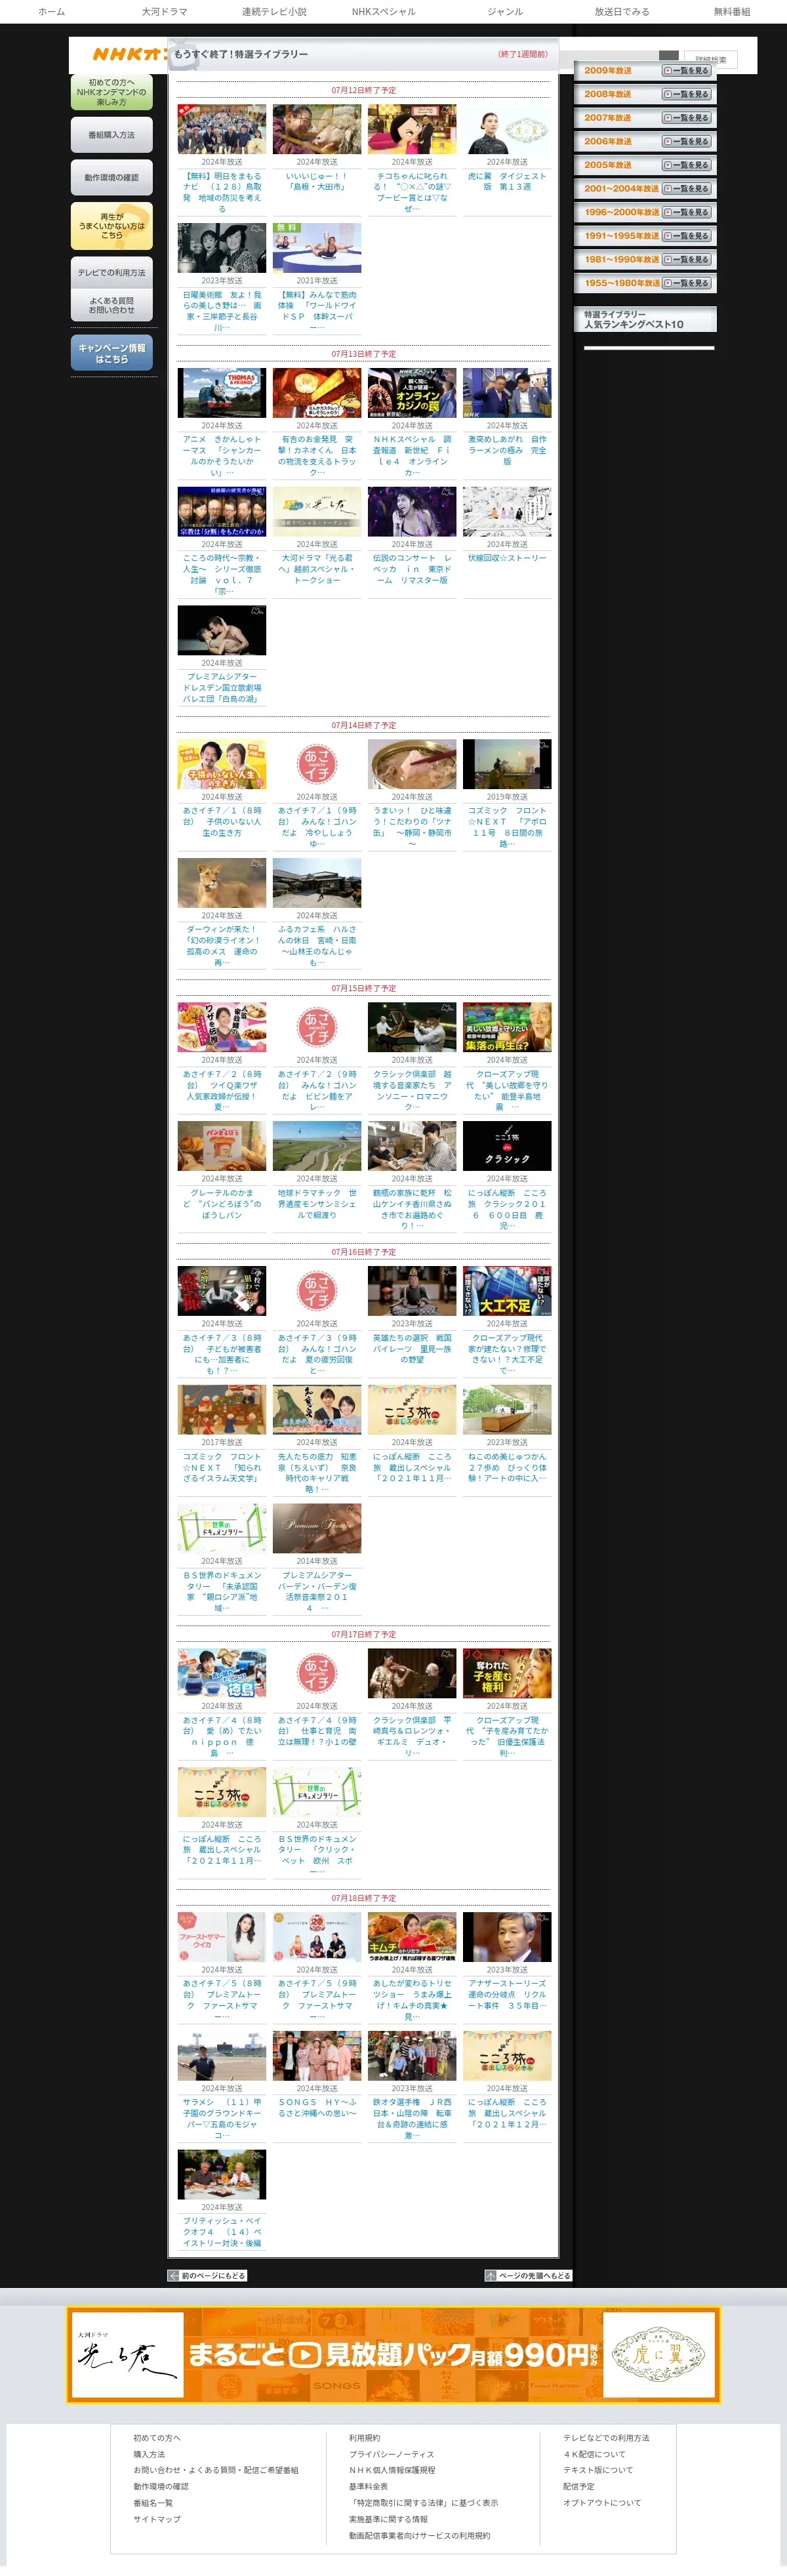
Task: Open the 集落の再生は クローズアップ現代 thumbnail
Action: [507, 1027]
